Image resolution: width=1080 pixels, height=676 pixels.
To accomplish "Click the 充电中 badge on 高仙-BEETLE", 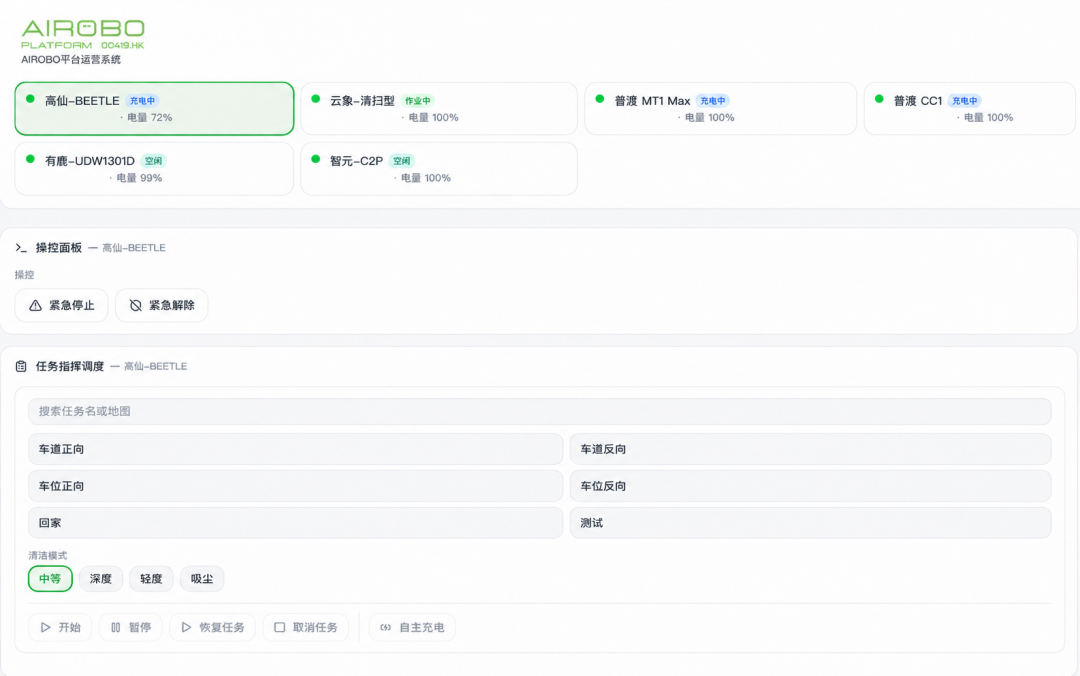I will click(x=143, y=101).
